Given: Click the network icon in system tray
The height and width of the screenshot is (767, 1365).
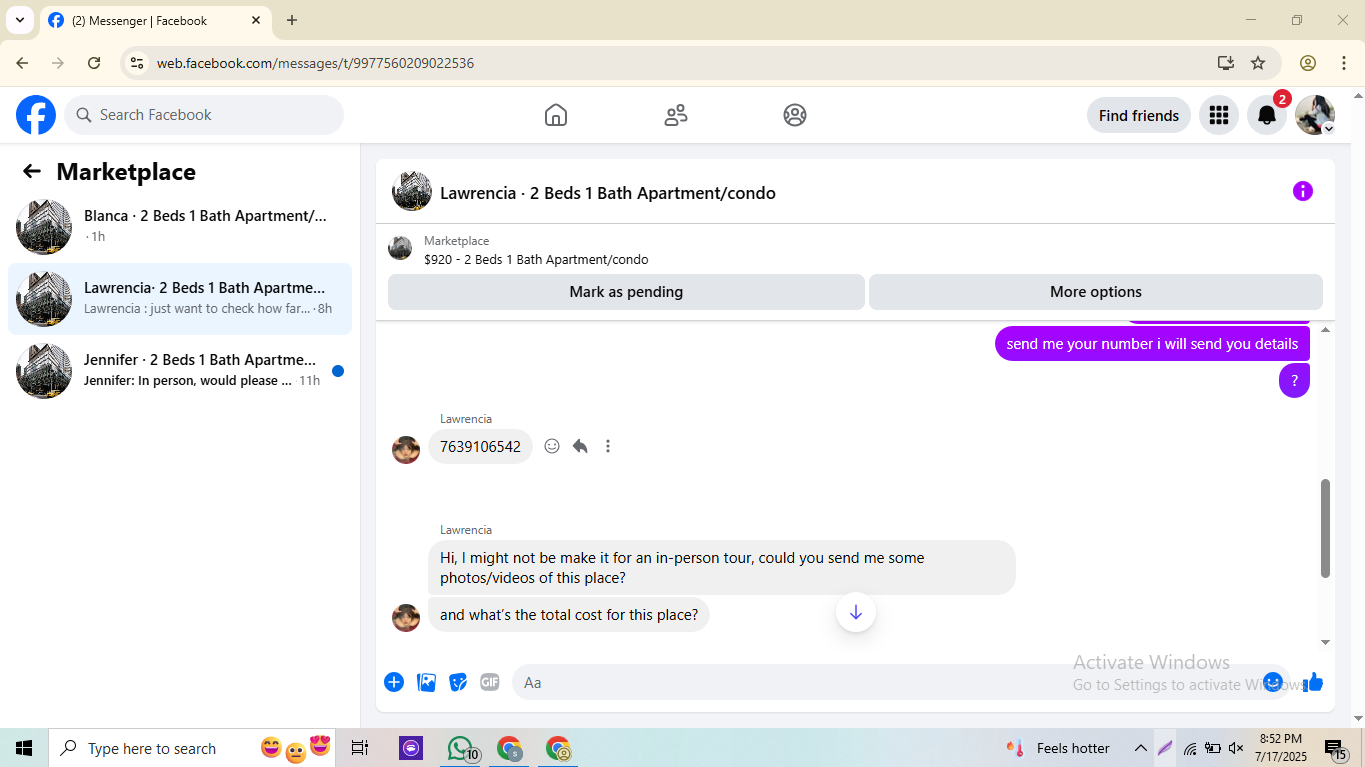Looking at the screenshot, I should [x=1190, y=748].
